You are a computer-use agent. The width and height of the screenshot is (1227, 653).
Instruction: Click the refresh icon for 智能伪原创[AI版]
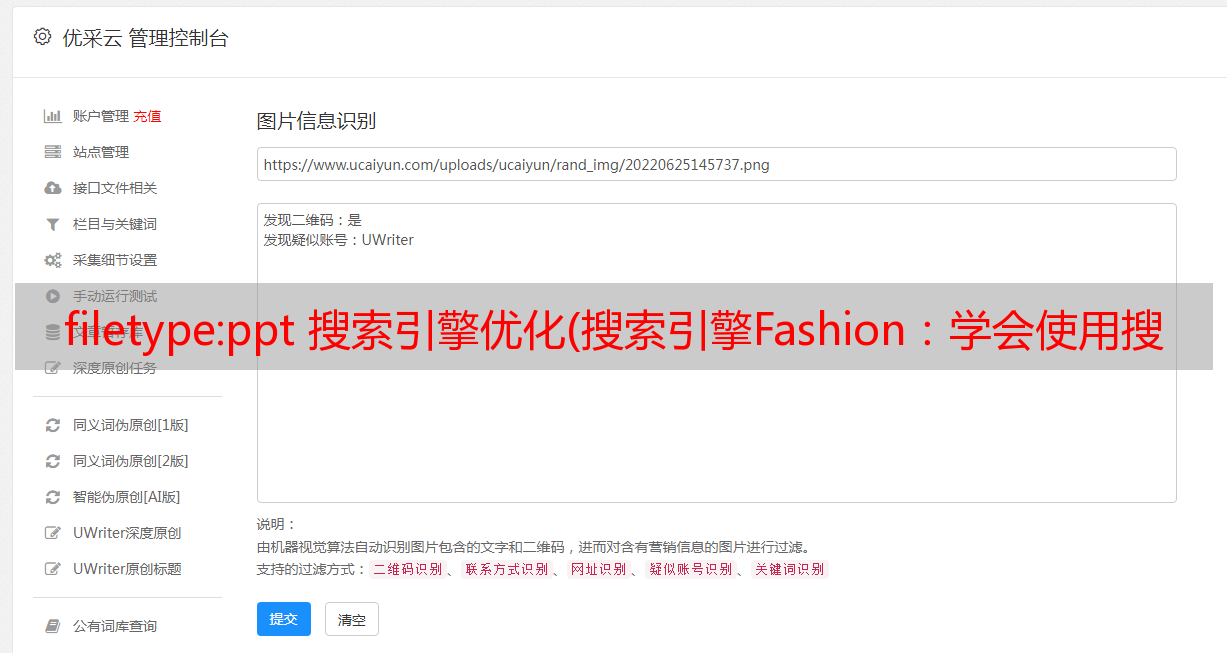point(53,497)
